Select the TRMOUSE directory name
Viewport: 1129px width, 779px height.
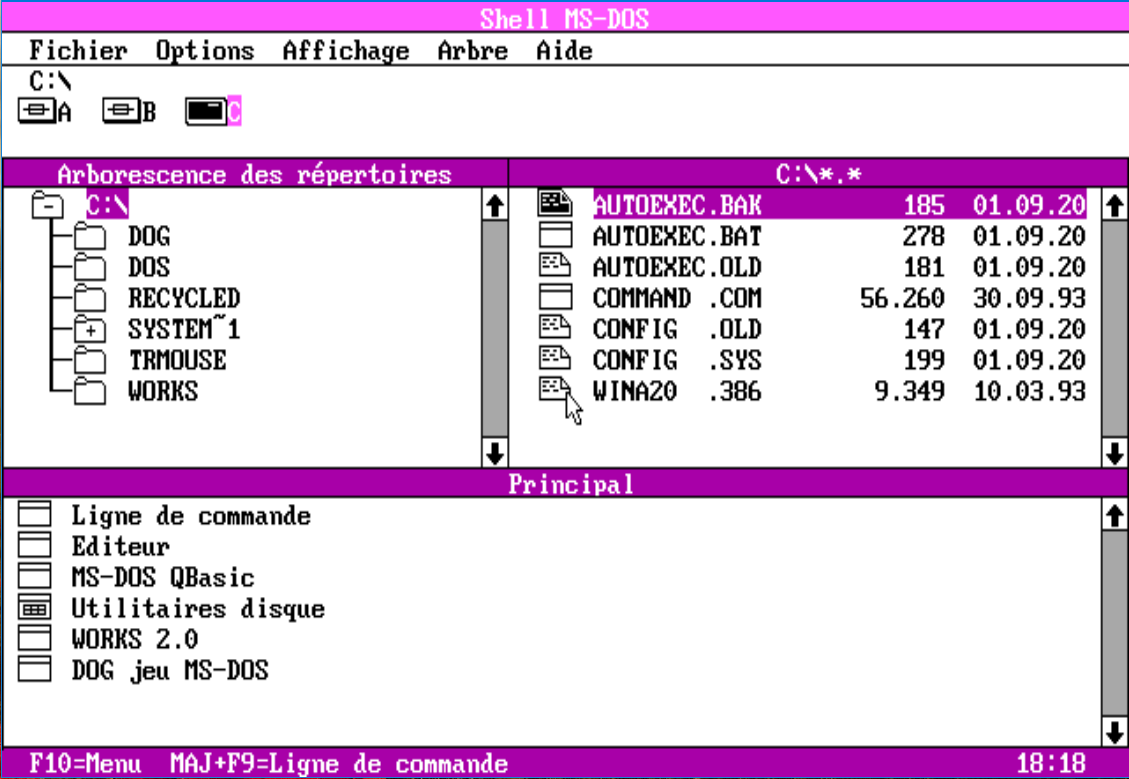coord(177,360)
